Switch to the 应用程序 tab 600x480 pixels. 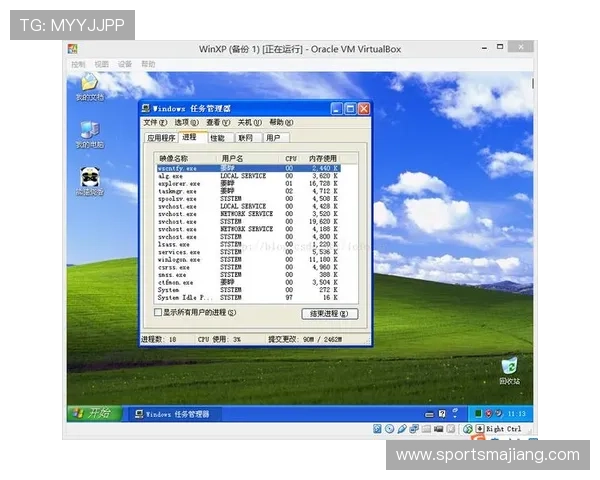[161, 138]
